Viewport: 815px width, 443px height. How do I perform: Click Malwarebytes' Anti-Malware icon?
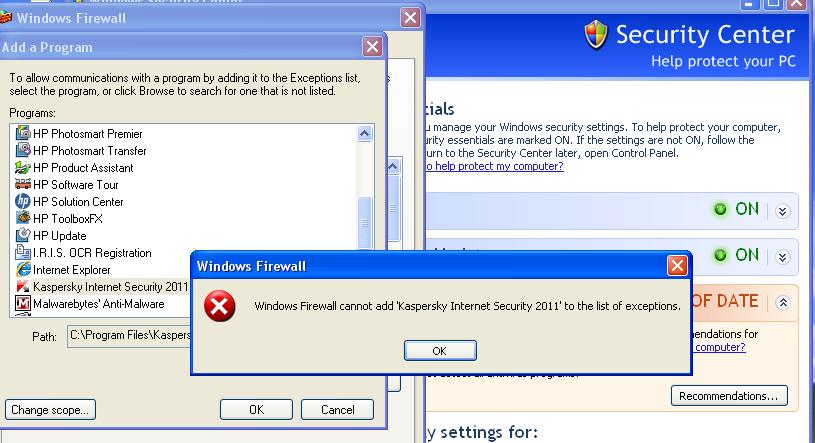22,303
